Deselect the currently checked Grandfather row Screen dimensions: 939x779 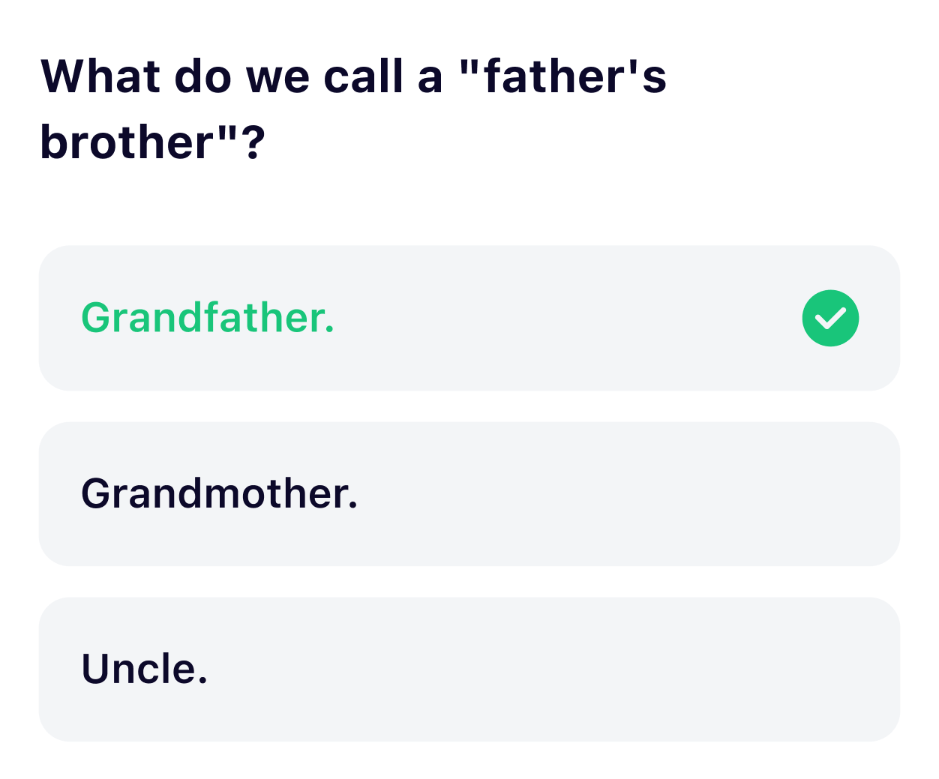(x=469, y=318)
